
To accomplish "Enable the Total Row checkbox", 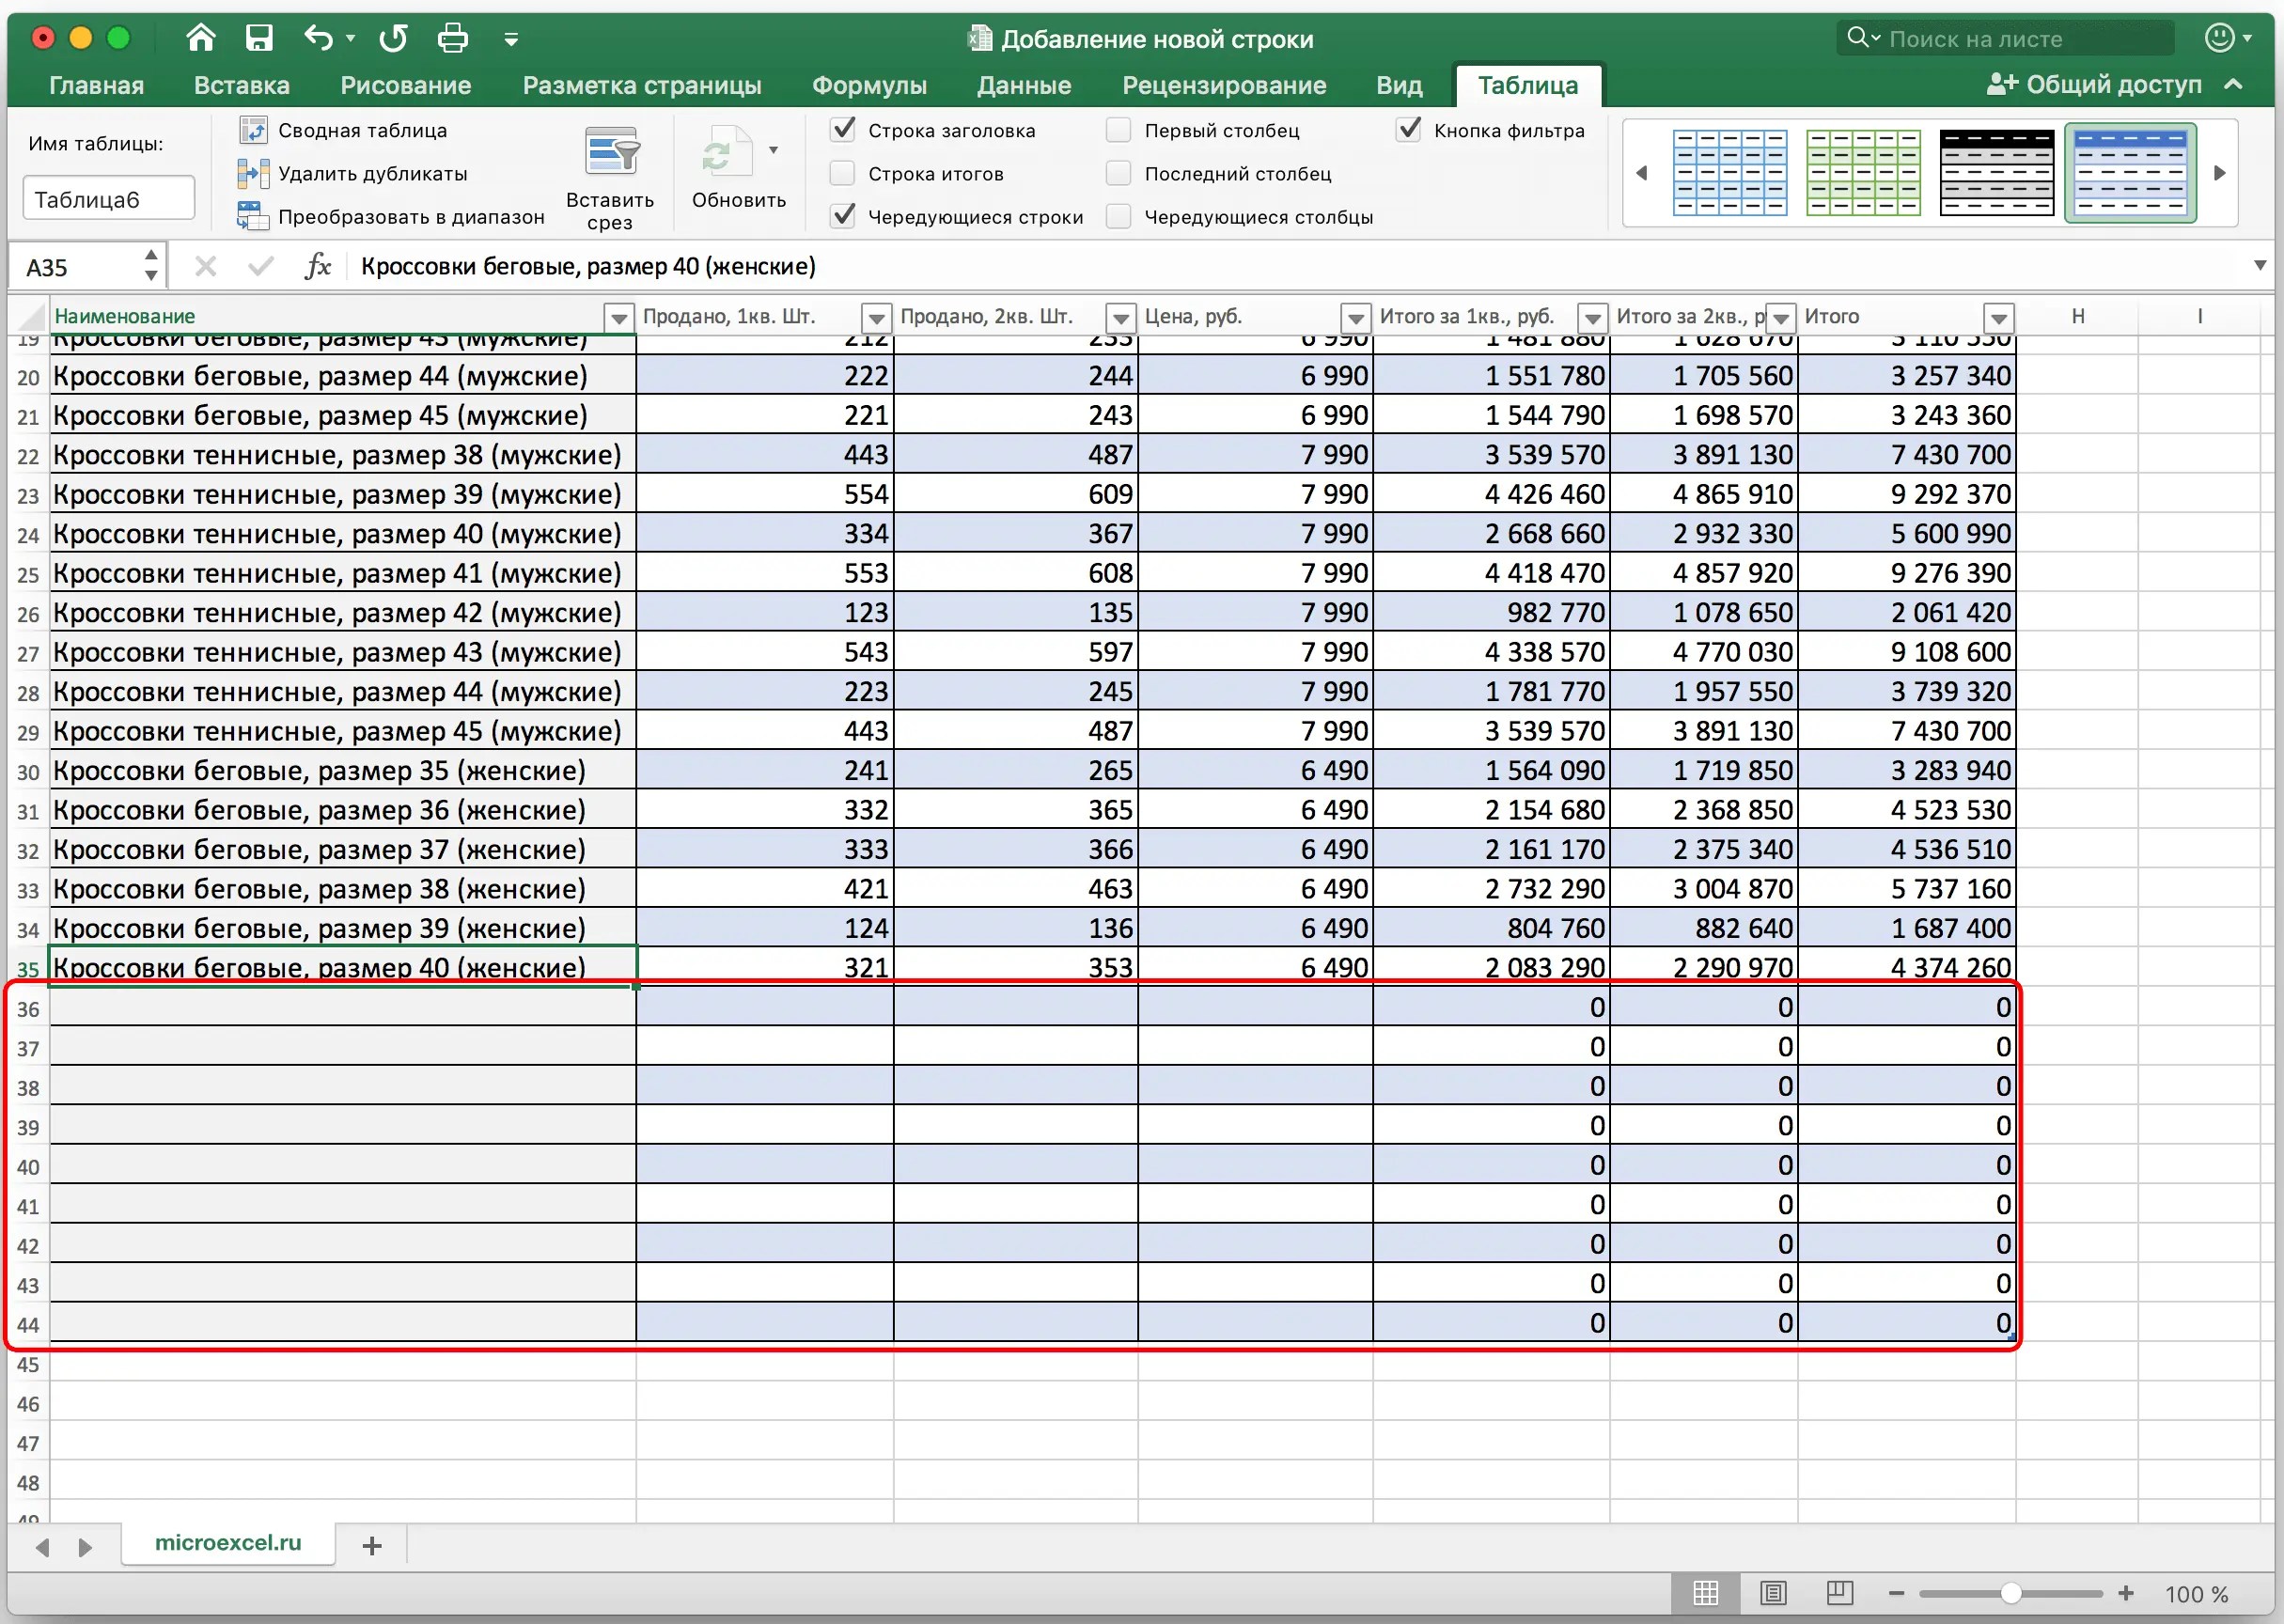I will click(x=843, y=174).
